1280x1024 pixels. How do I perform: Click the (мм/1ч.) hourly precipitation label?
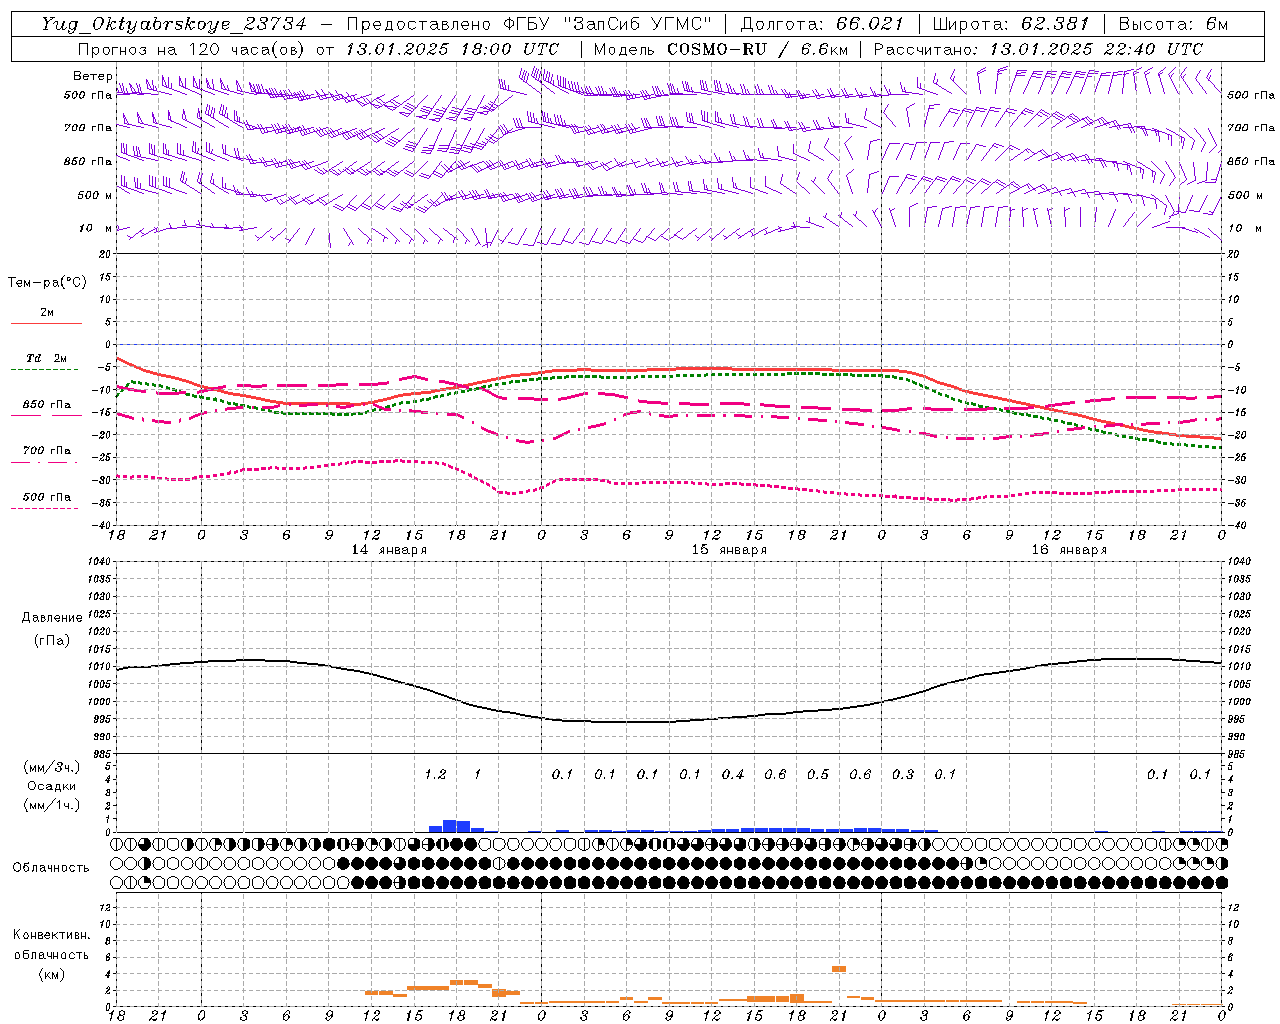52,805
